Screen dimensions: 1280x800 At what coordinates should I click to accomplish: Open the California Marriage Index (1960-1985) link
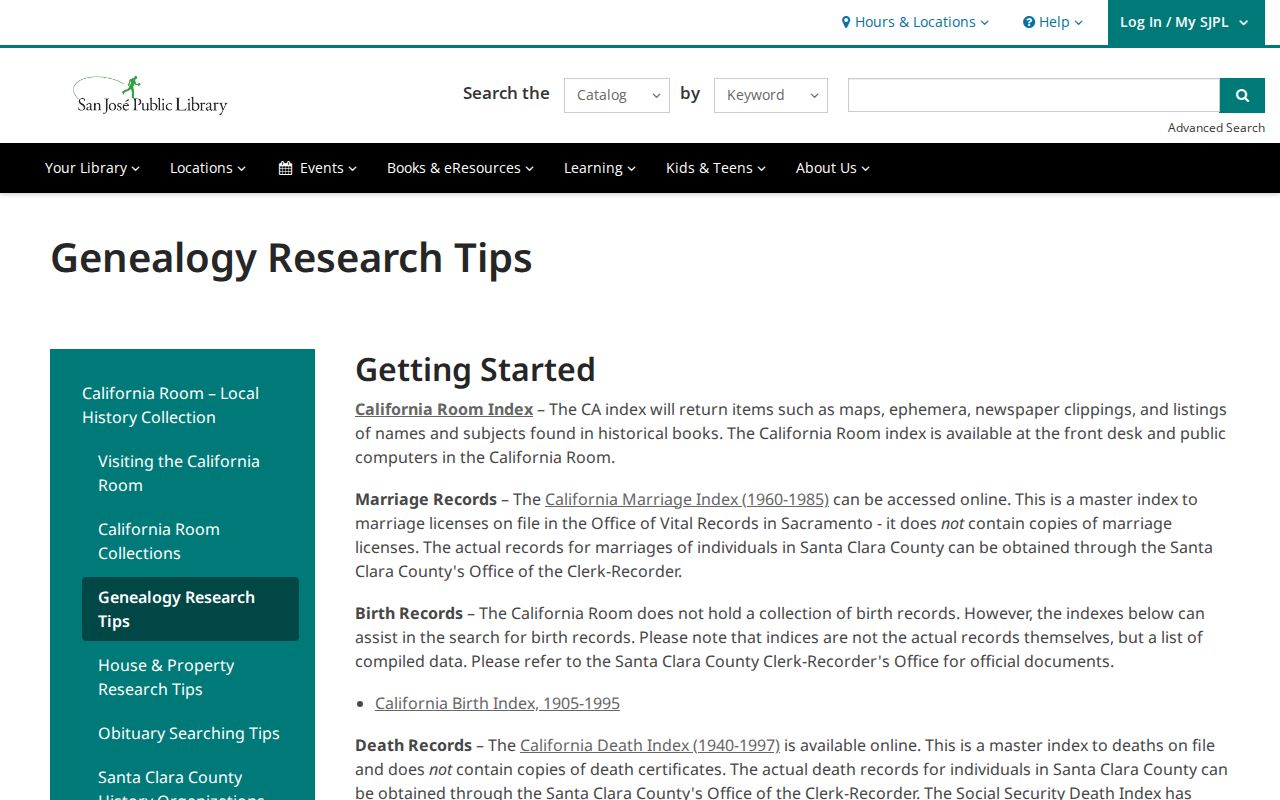click(687, 499)
